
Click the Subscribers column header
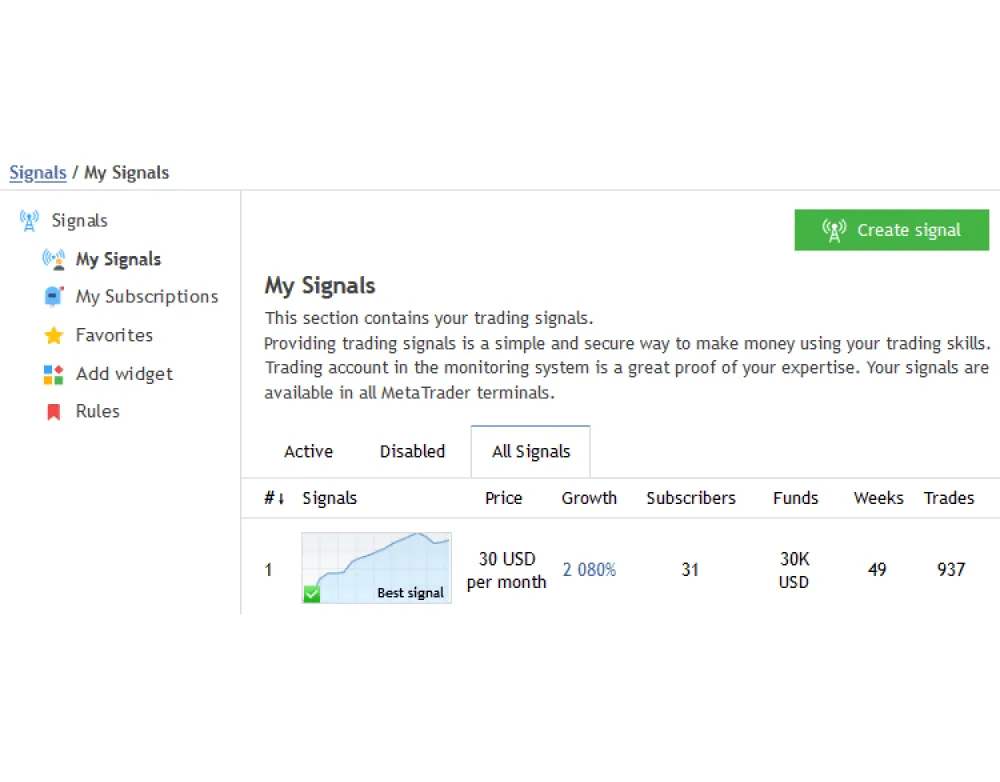[691, 498]
